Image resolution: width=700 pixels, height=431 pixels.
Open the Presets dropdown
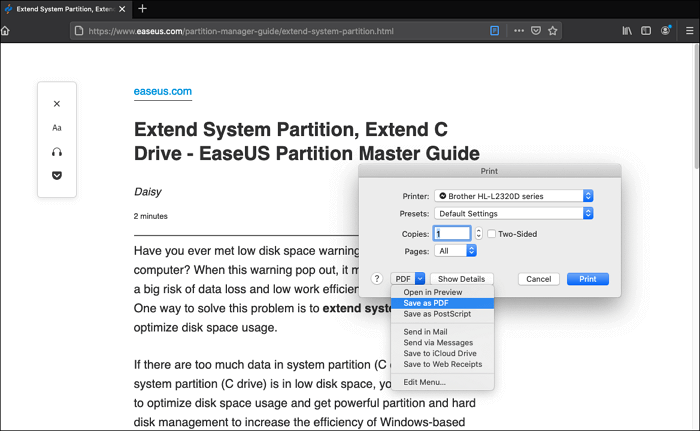[x=514, y=213]
